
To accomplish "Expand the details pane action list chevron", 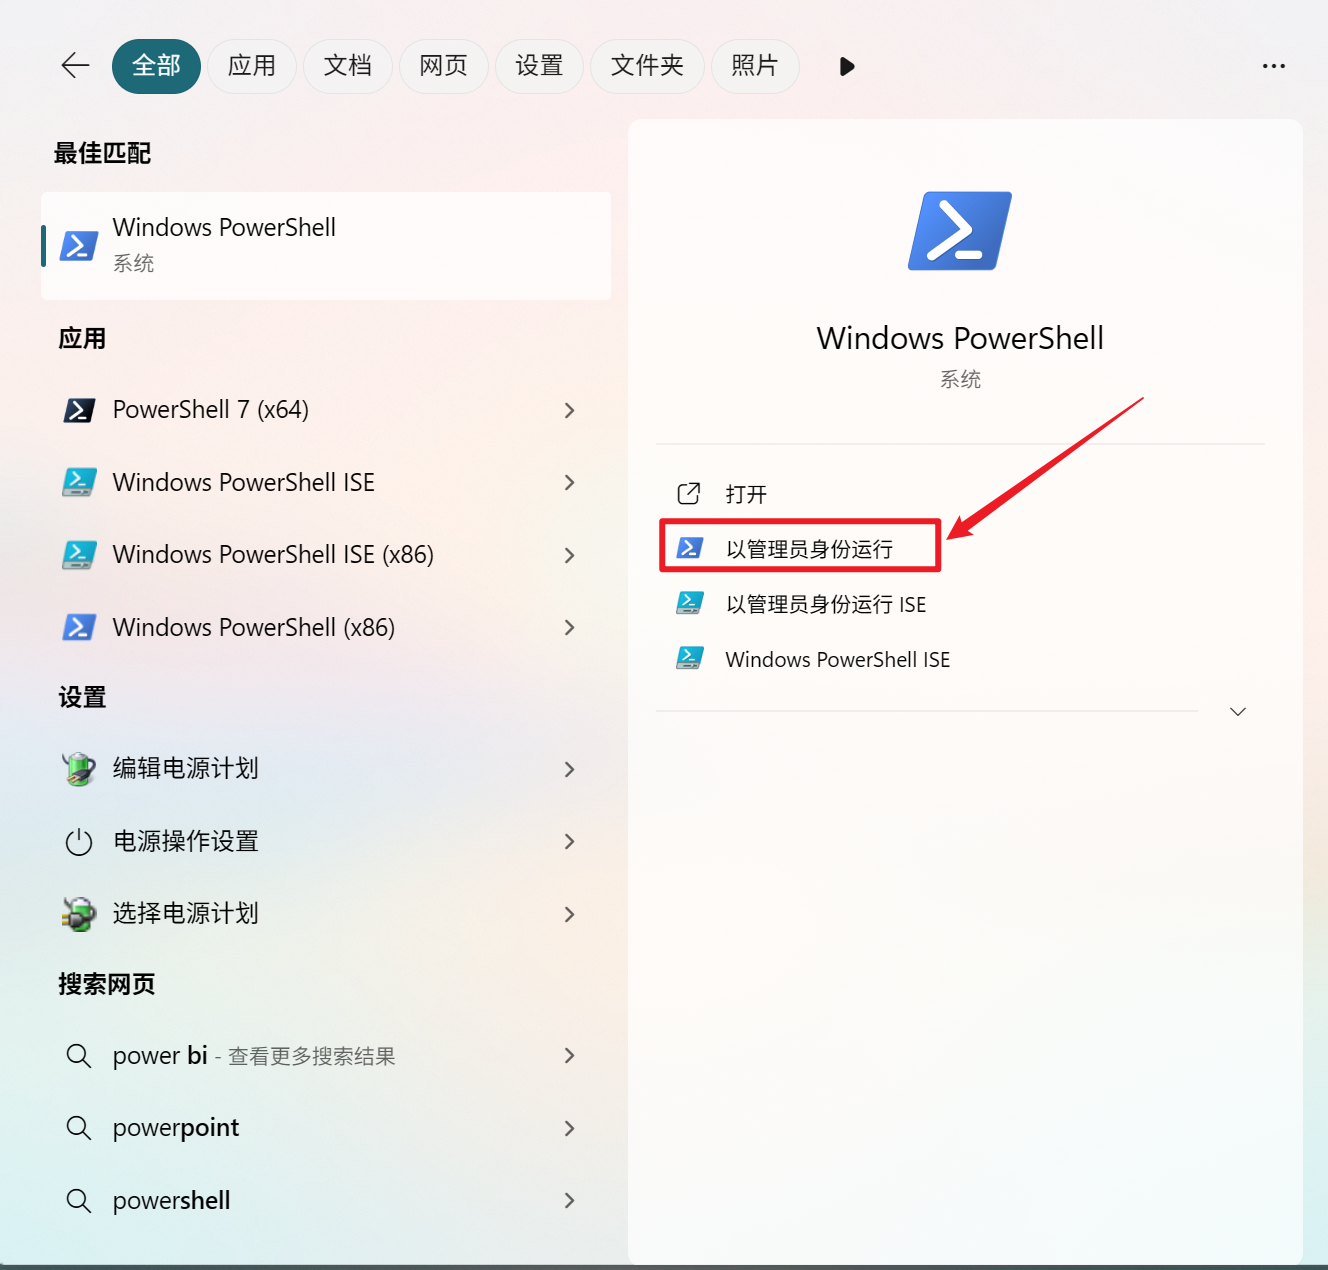I will pyautogui.click(x=1238, y=711).
